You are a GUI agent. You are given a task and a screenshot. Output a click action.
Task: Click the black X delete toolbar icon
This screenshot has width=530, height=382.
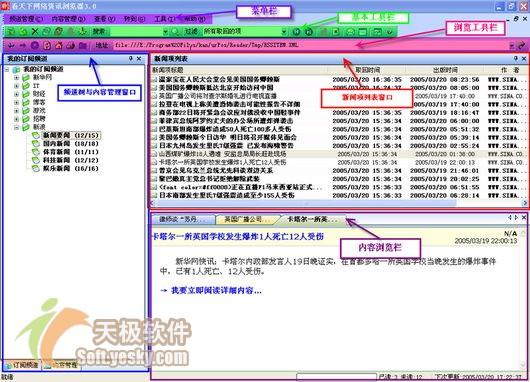coord(35,31)
